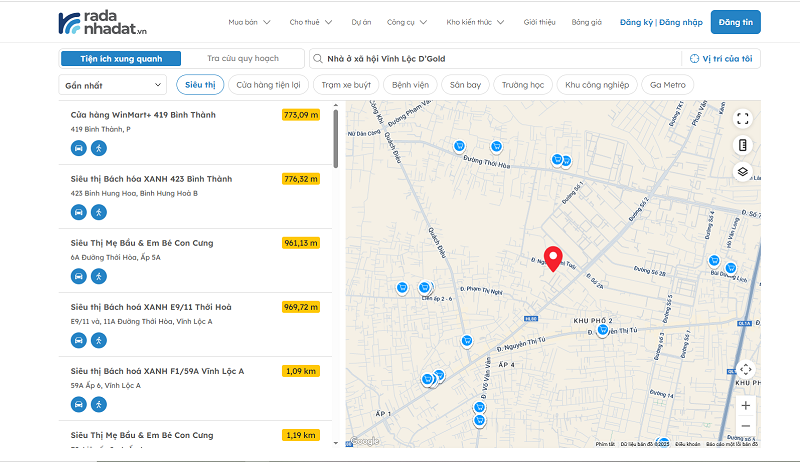The height and width of the screenshot is (462, 800).
Task: Select the Ga Metro filter chip
Action: pos(668,85)
